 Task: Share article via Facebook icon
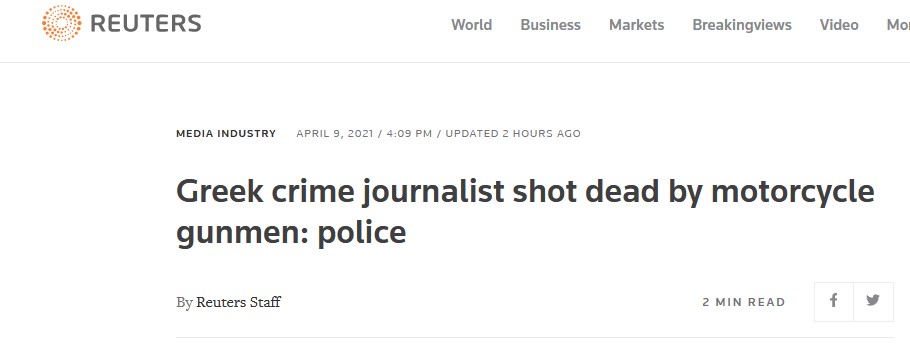(833, 301)
